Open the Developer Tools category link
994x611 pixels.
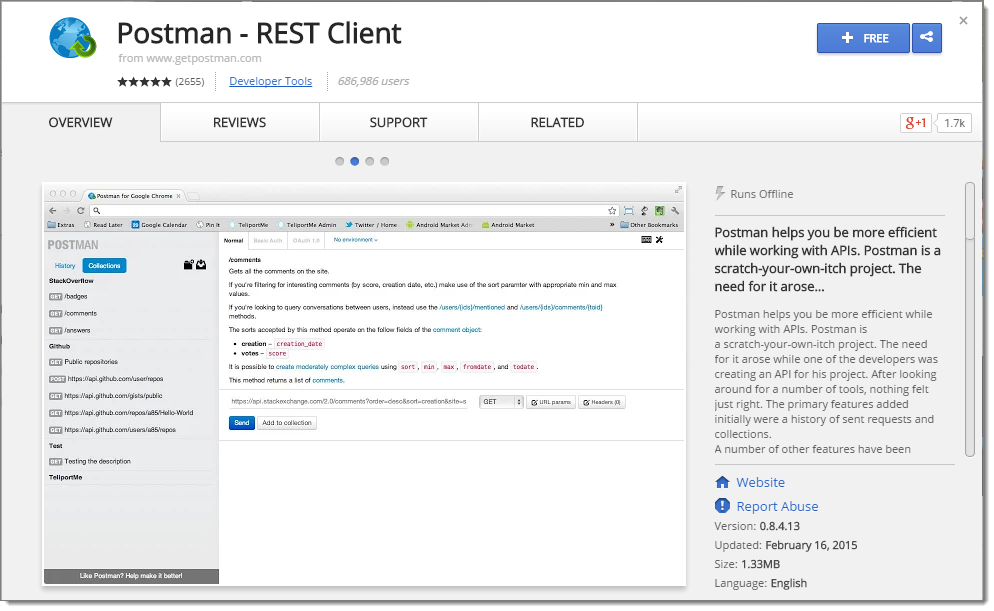pos(271,81)
